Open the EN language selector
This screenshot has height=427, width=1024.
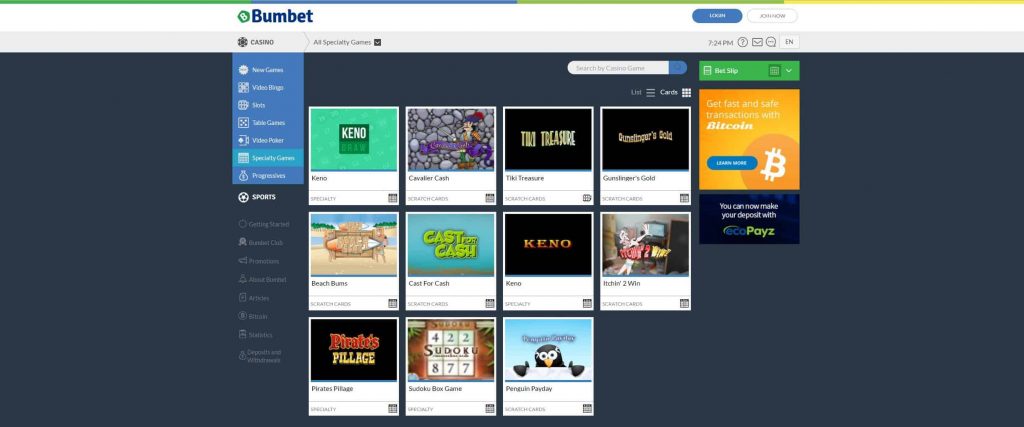(x=789, y=42)
